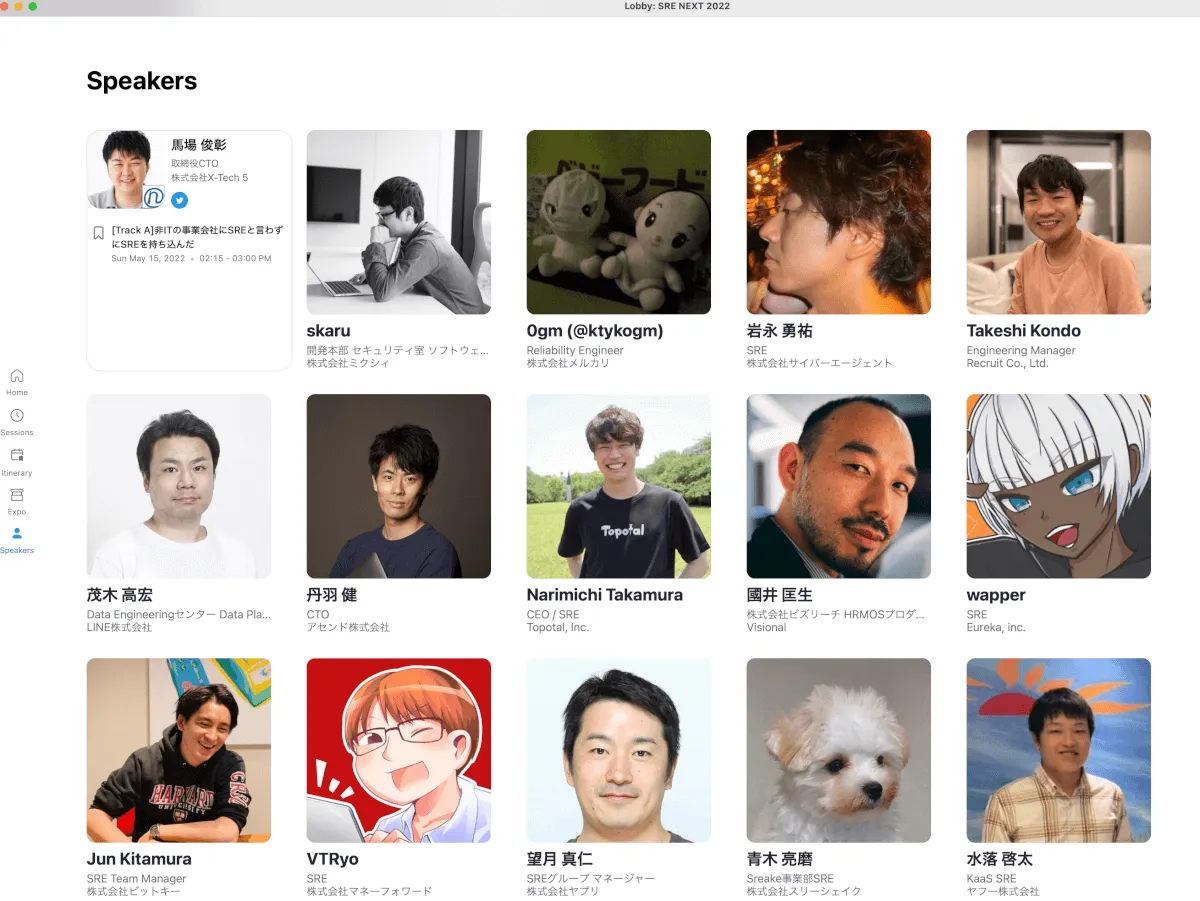Click the text KaaS SRE

click(x=990, y=879)
